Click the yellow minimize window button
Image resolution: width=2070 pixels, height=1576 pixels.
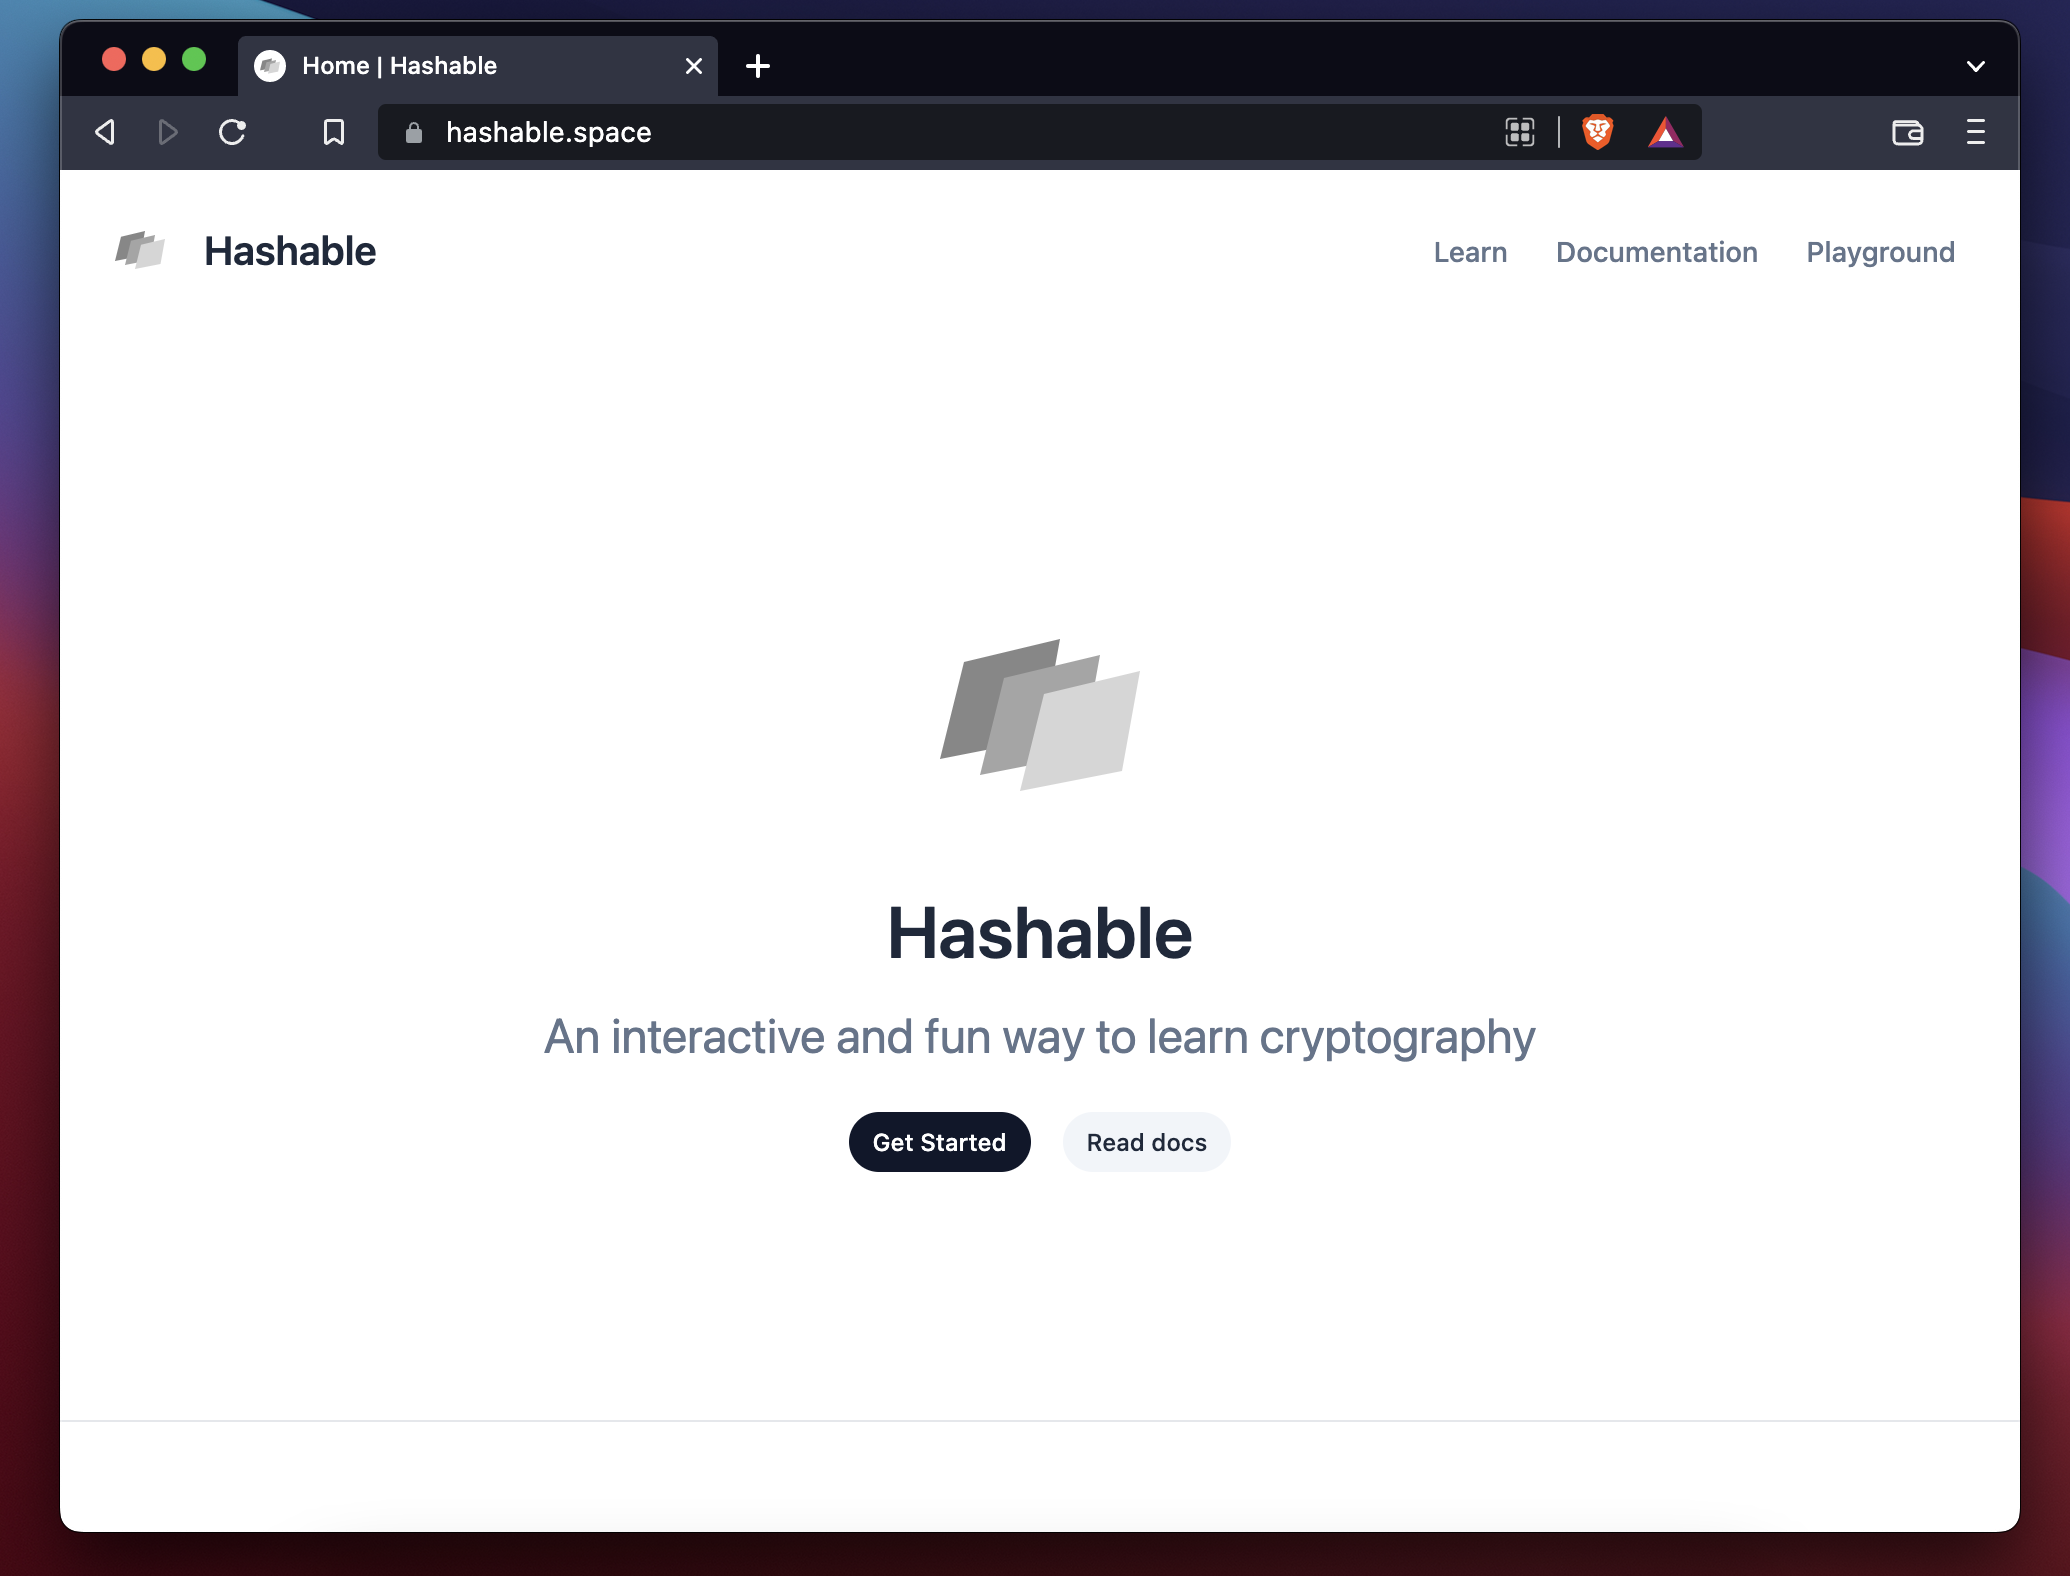click(154, 60)
